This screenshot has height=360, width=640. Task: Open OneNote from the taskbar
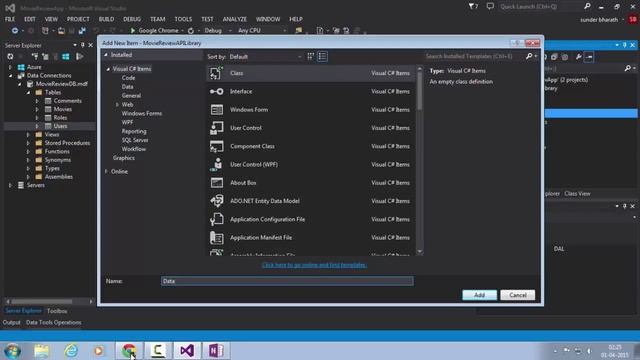(216, 351)
